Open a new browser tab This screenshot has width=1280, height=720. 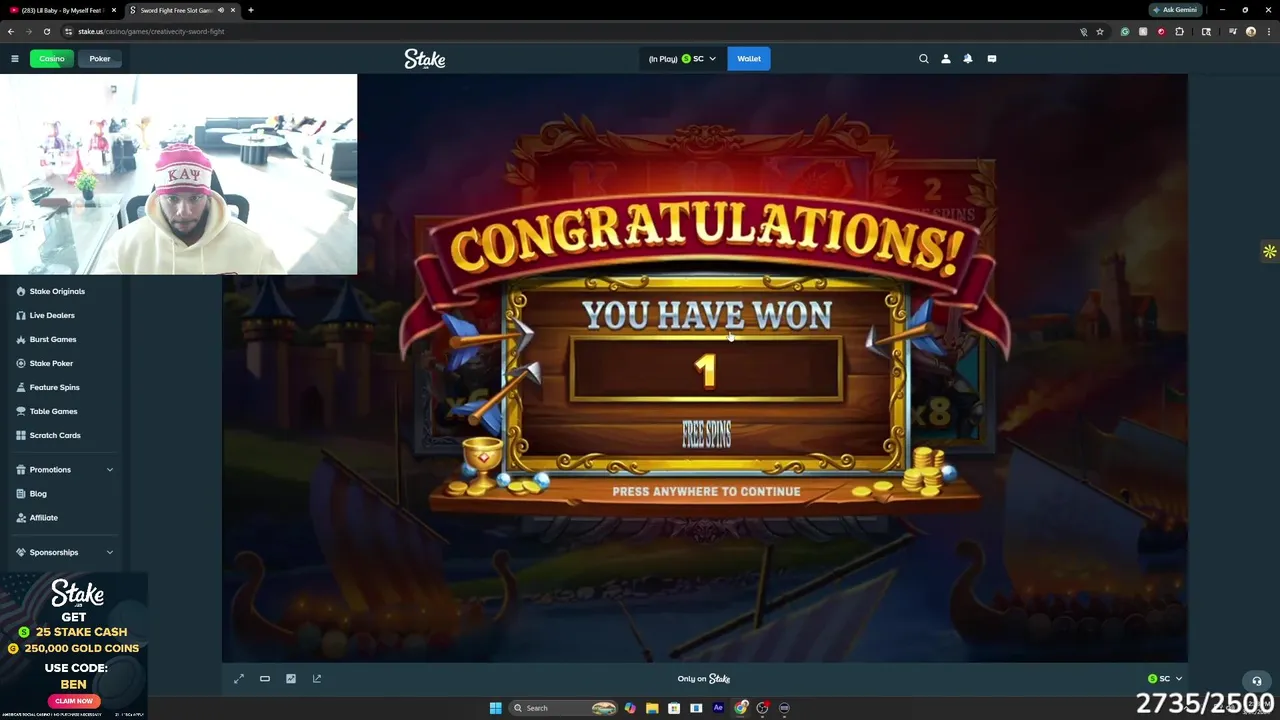click(251, 10)
